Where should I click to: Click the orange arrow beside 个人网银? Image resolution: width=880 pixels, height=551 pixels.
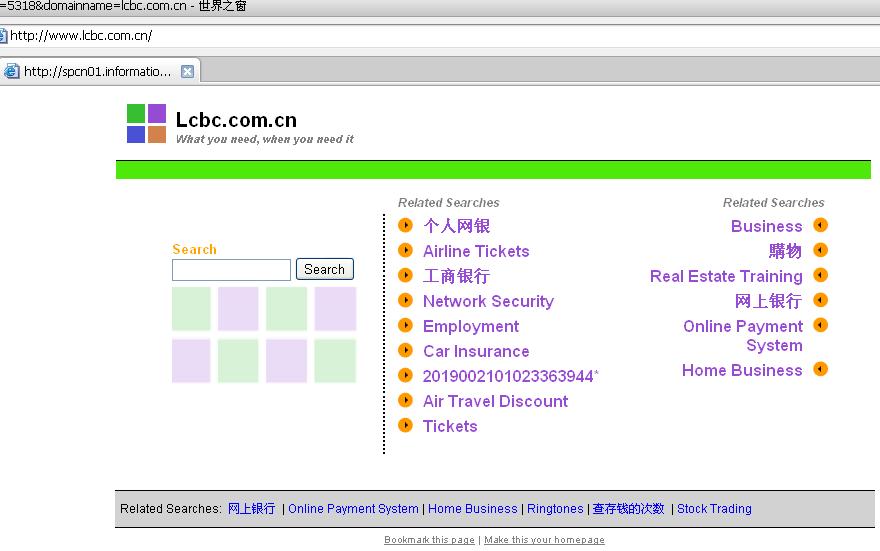(x=405, y=225)
